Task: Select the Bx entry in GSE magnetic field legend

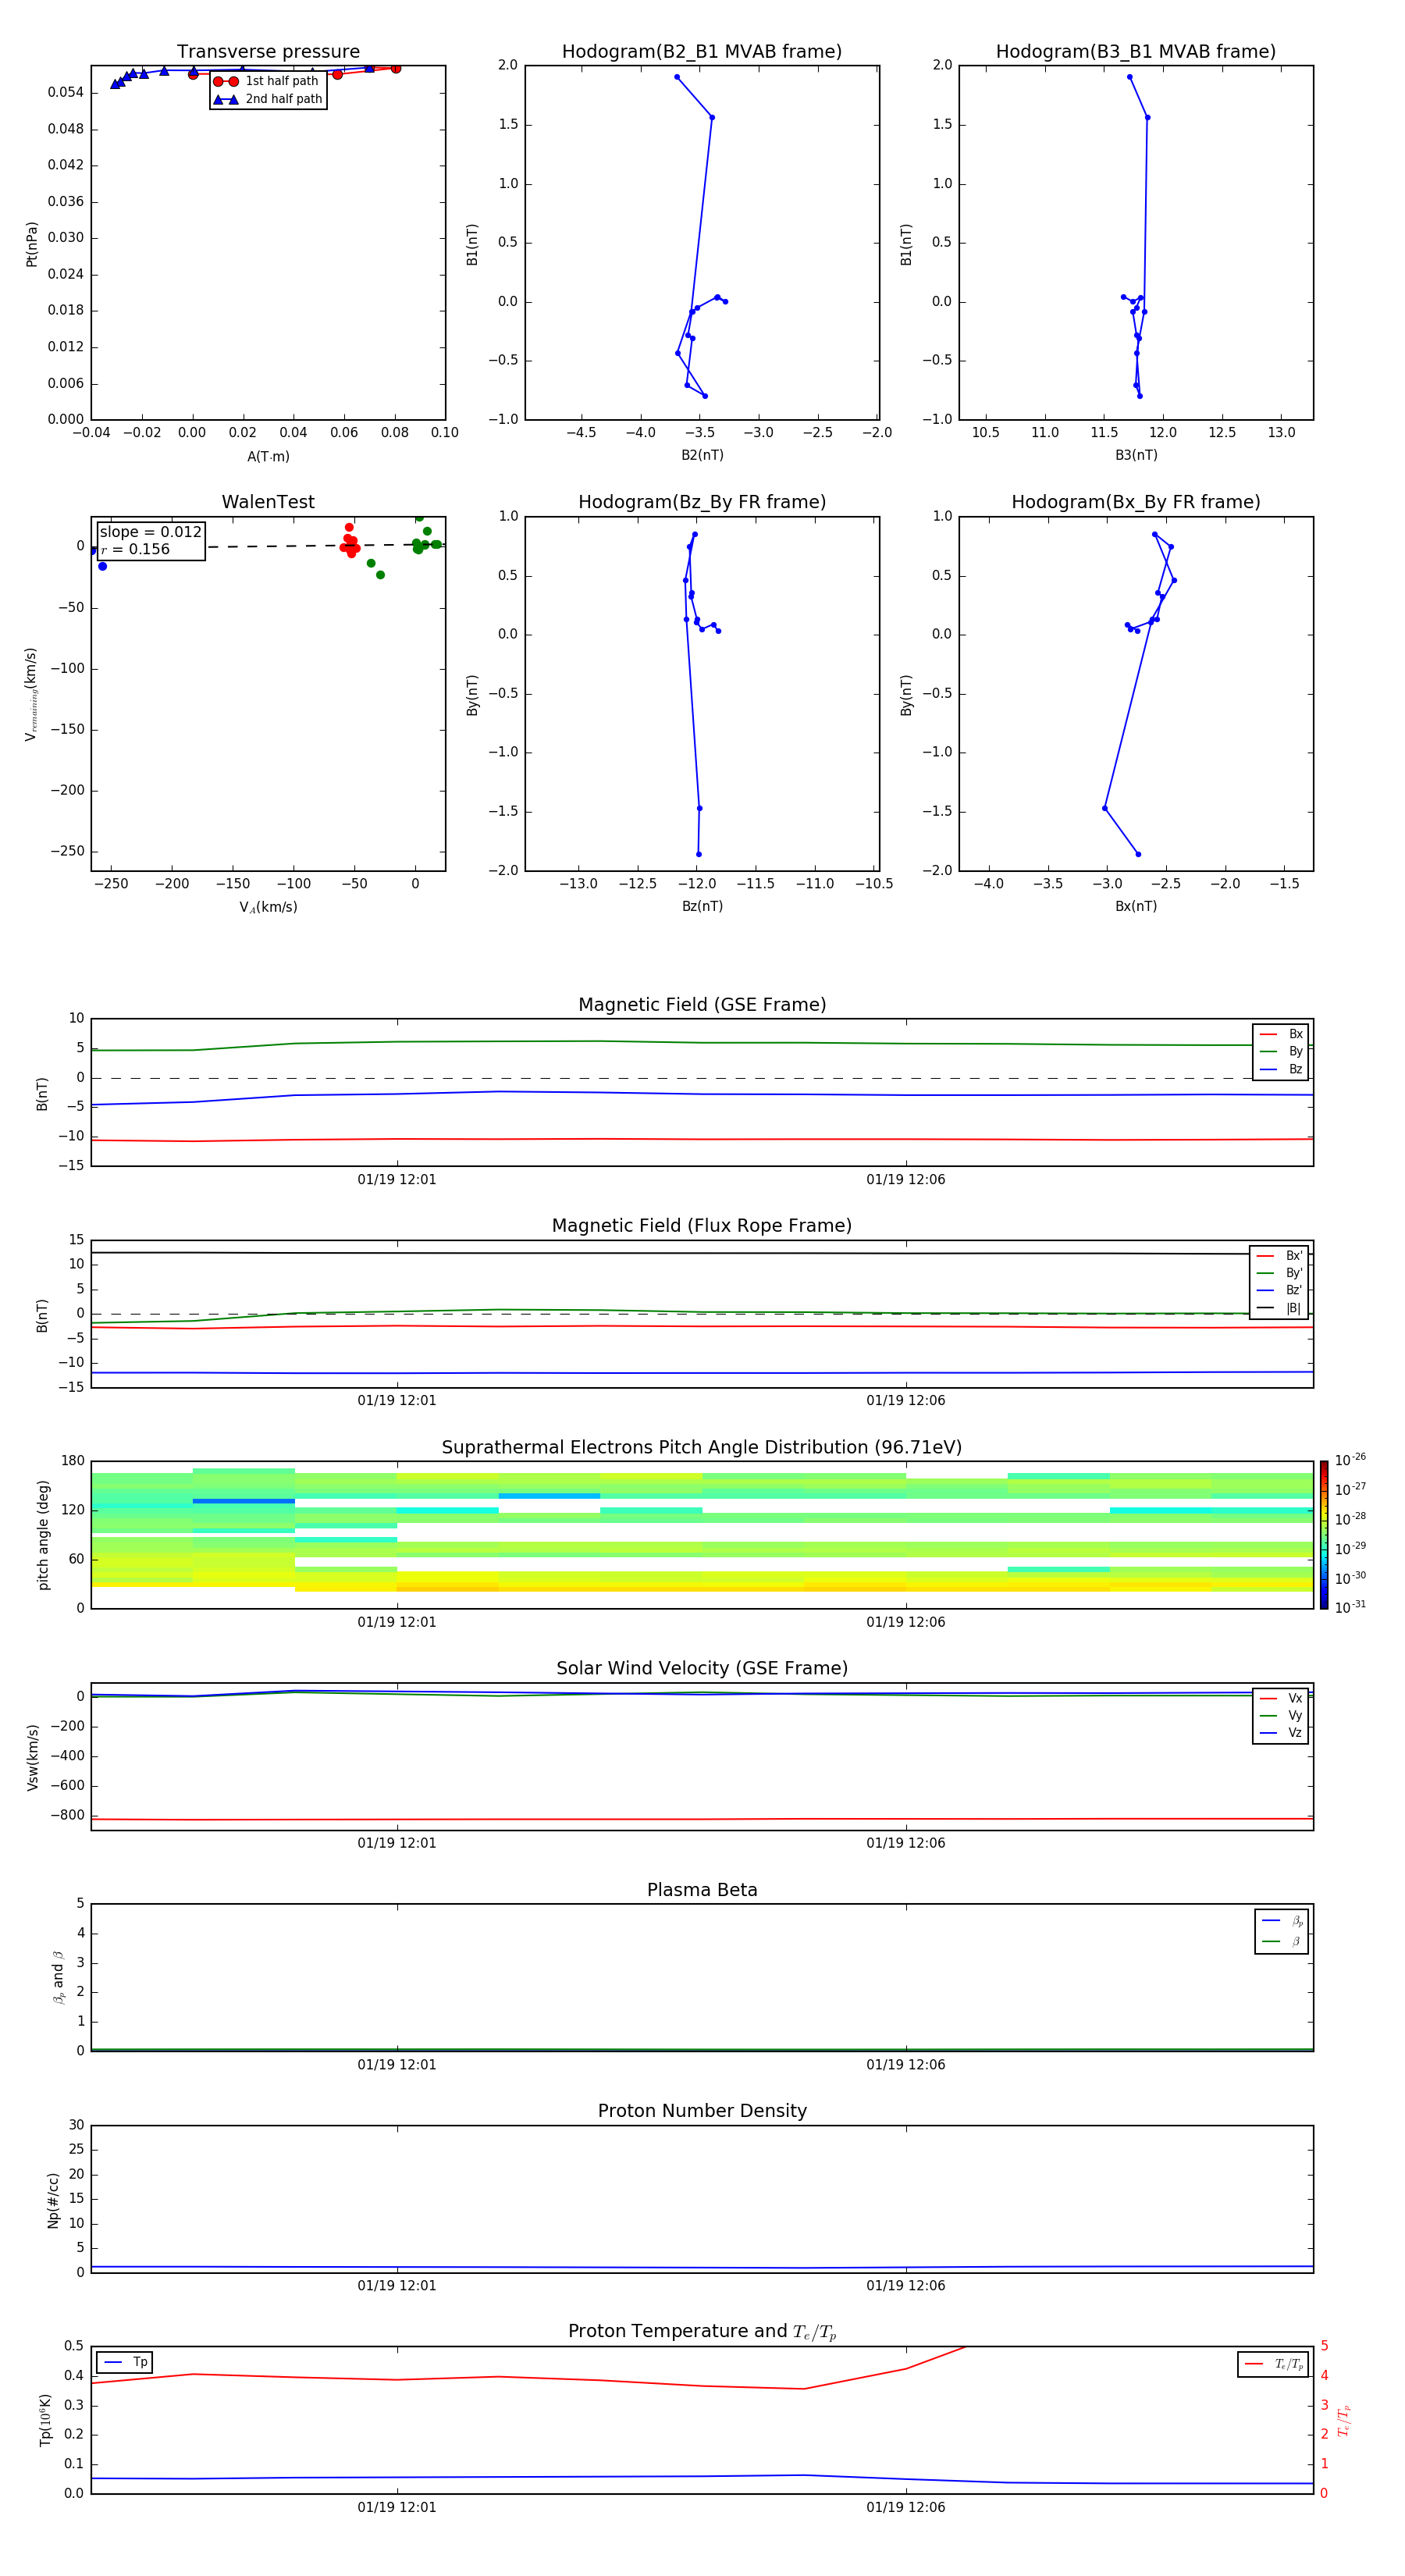Action: (x=1281, y=1034)
